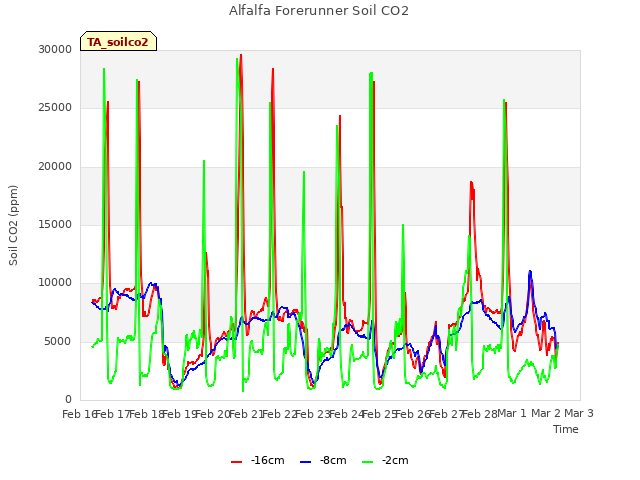Screen dimensions: 640x480
Task: Click the 25000 y-axis tick label
Action: [x=55, y=108]
